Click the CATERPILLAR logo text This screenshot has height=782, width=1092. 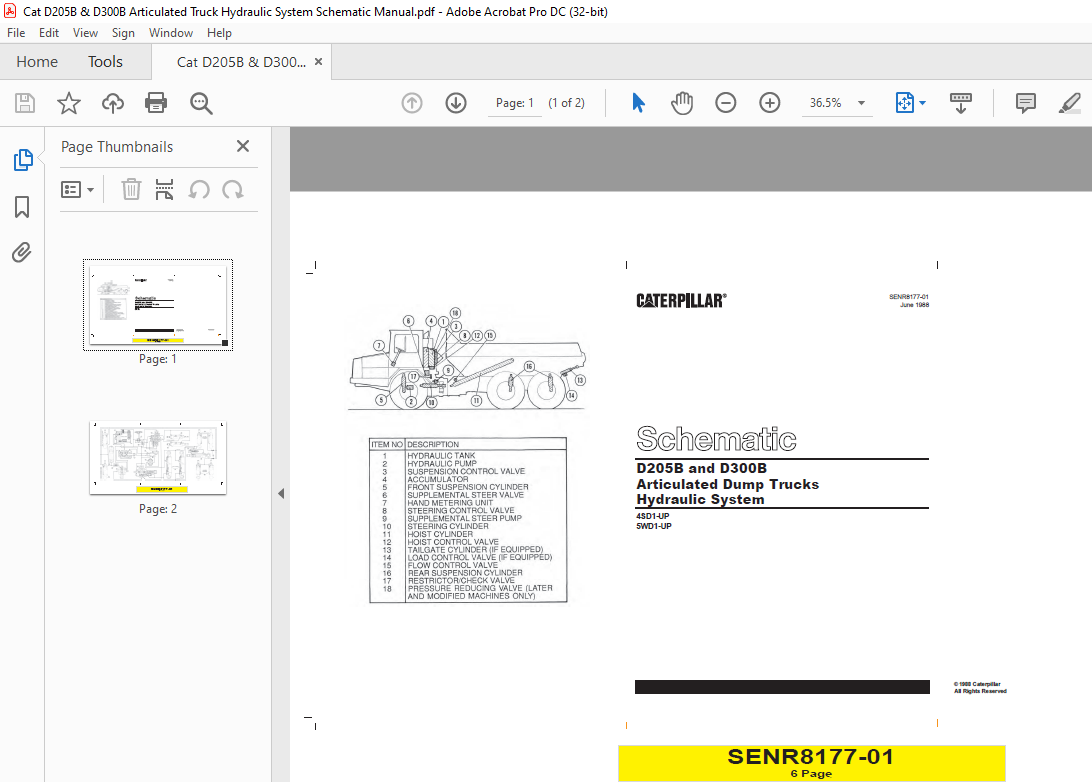pos(681,301)
